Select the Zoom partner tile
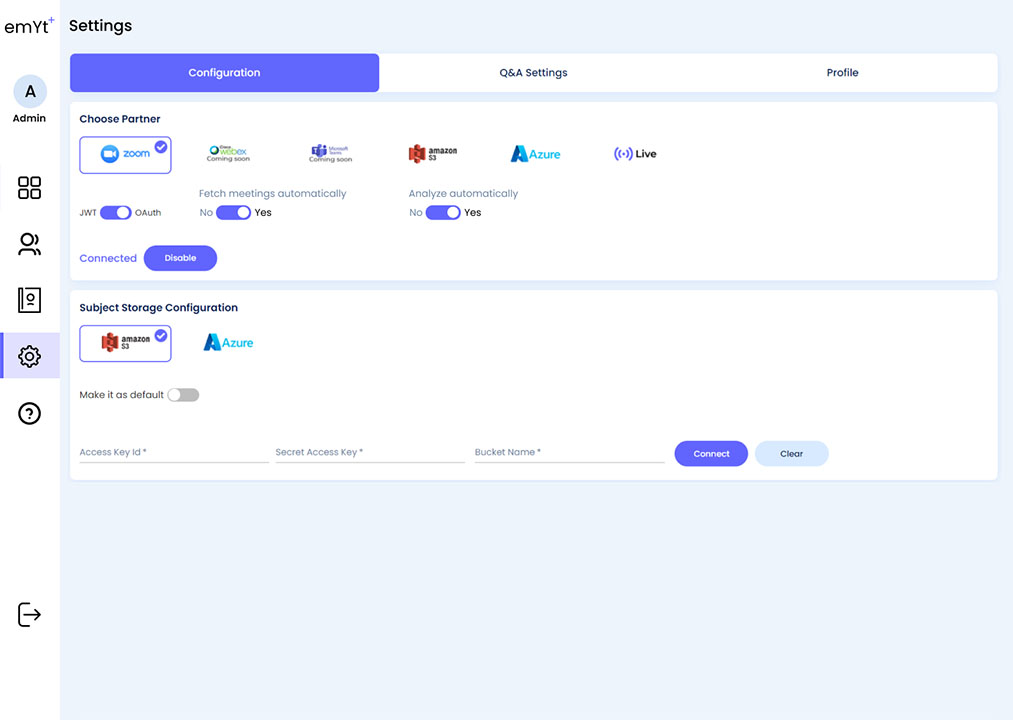 pos(125,154)
